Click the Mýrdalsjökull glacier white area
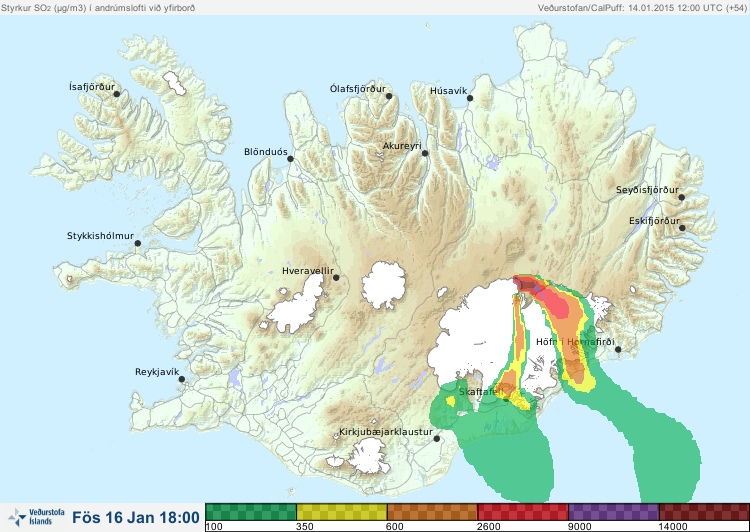The height and width of the screenshot is (532, 750). point(367,457)
